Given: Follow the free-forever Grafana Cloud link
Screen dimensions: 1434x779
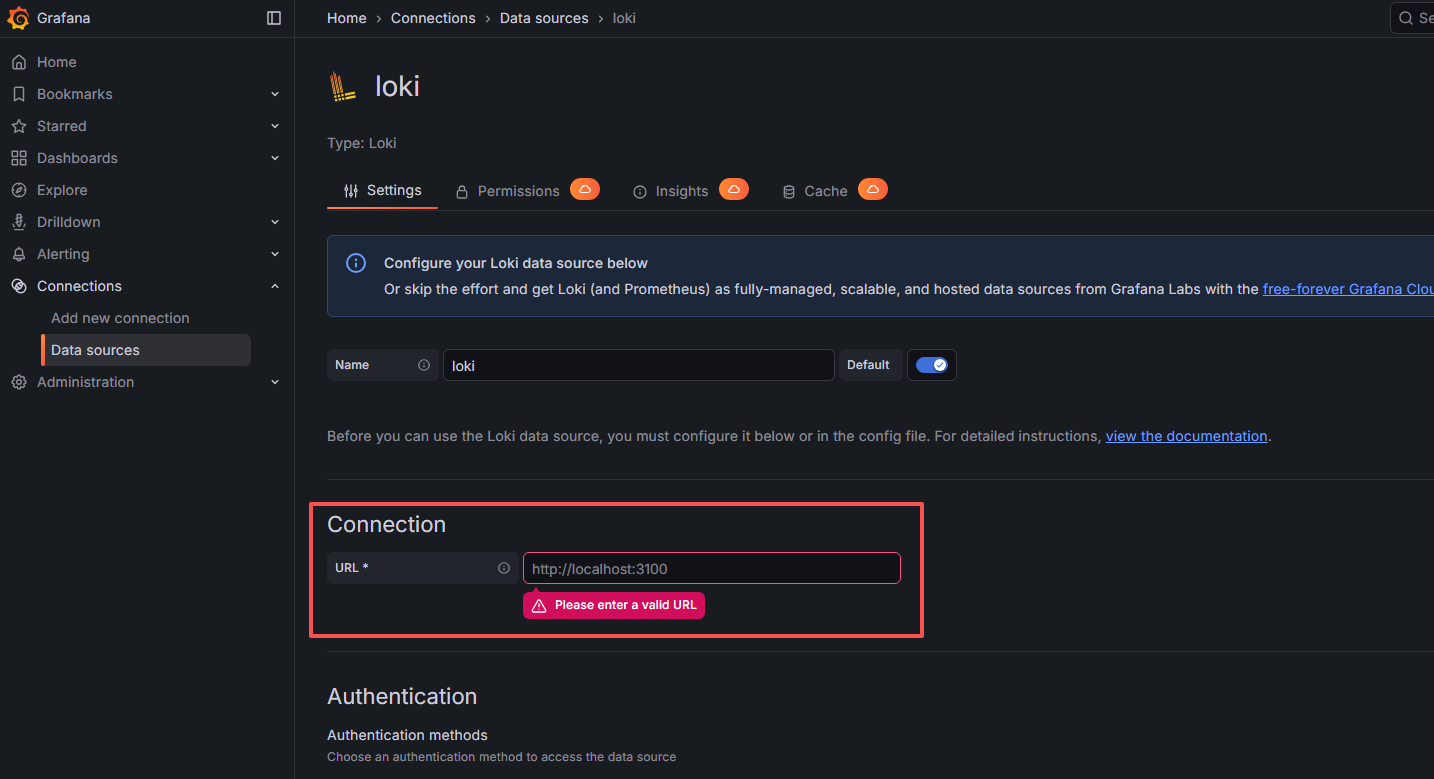Looking at the screenshot, I should [1347, 289].
